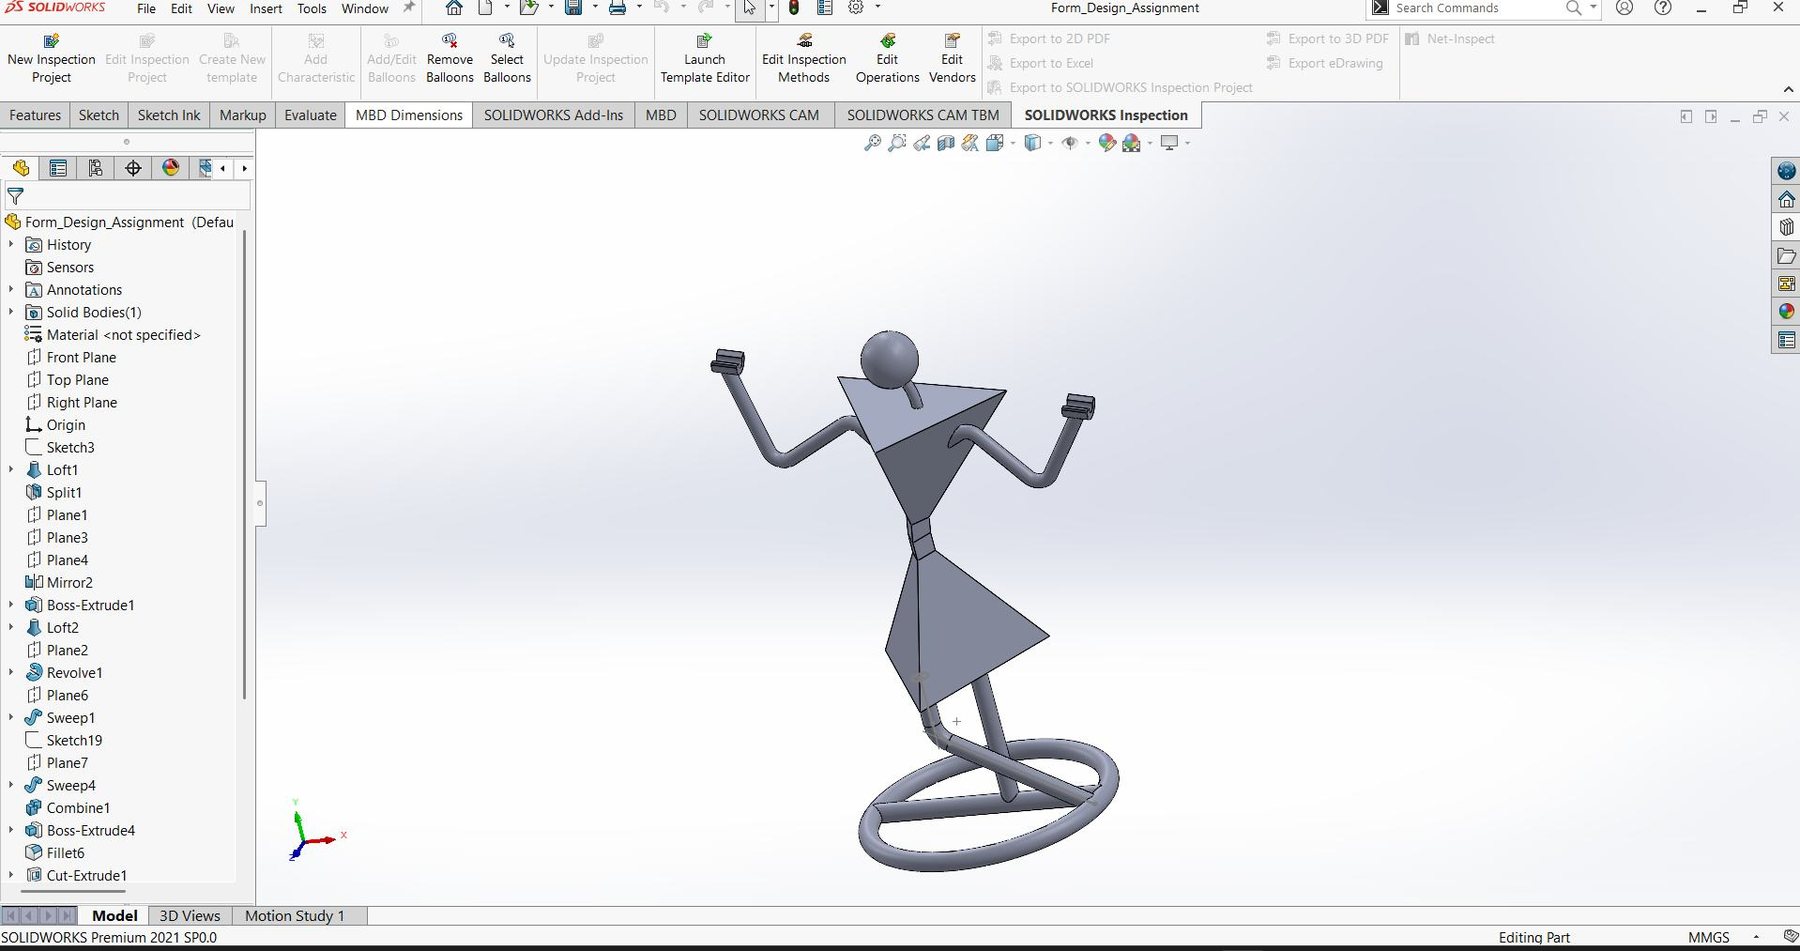
Task: Open Appearances tab in task pane
Action: click(1786, 312)
